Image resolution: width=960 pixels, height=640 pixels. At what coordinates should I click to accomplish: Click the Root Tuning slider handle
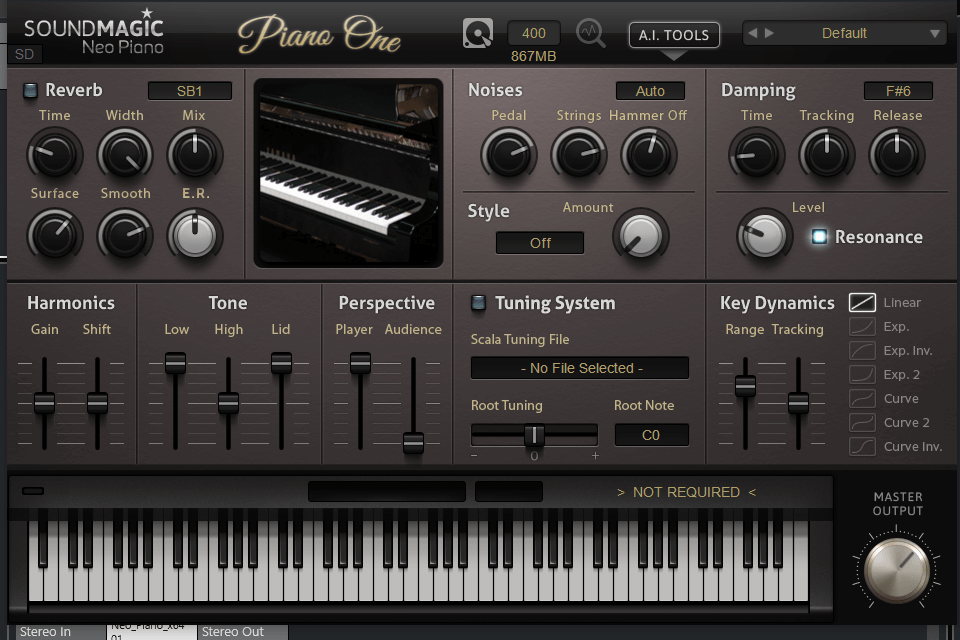pos(534,435)
